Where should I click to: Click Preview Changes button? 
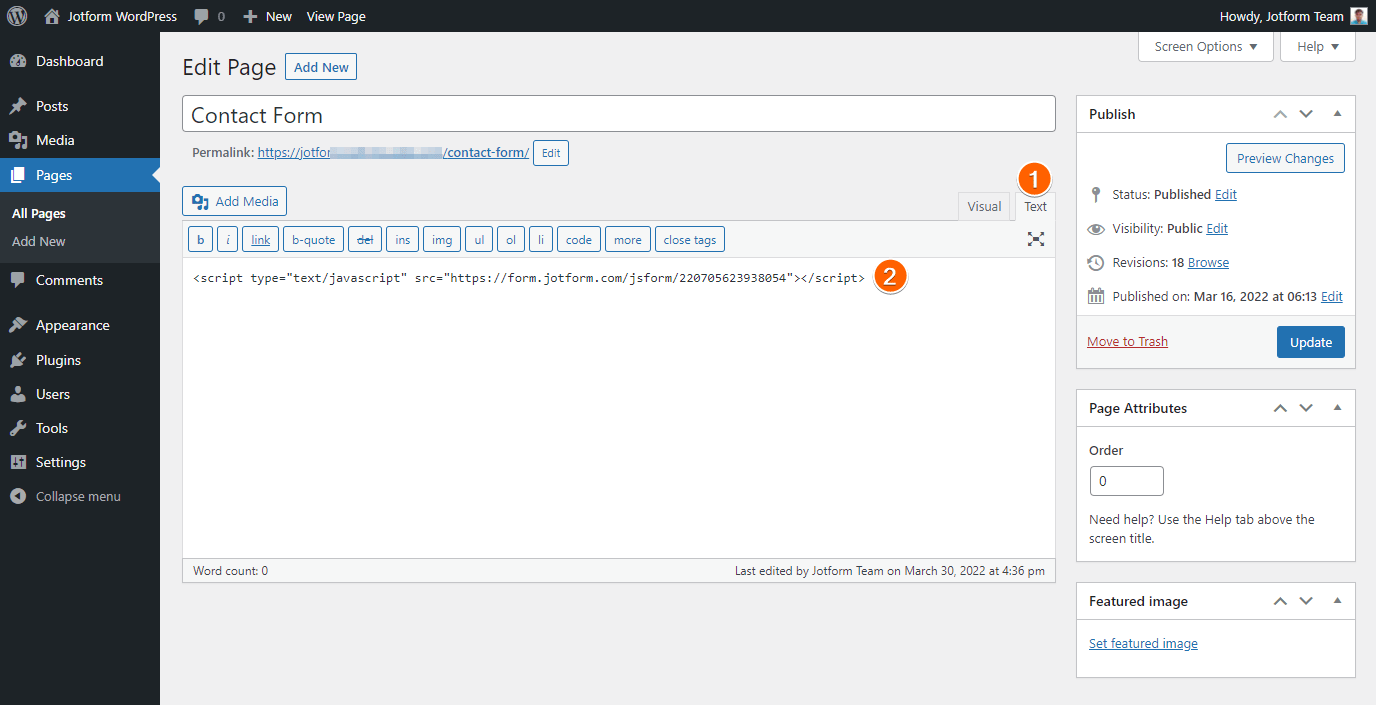tap(1285, 158)
